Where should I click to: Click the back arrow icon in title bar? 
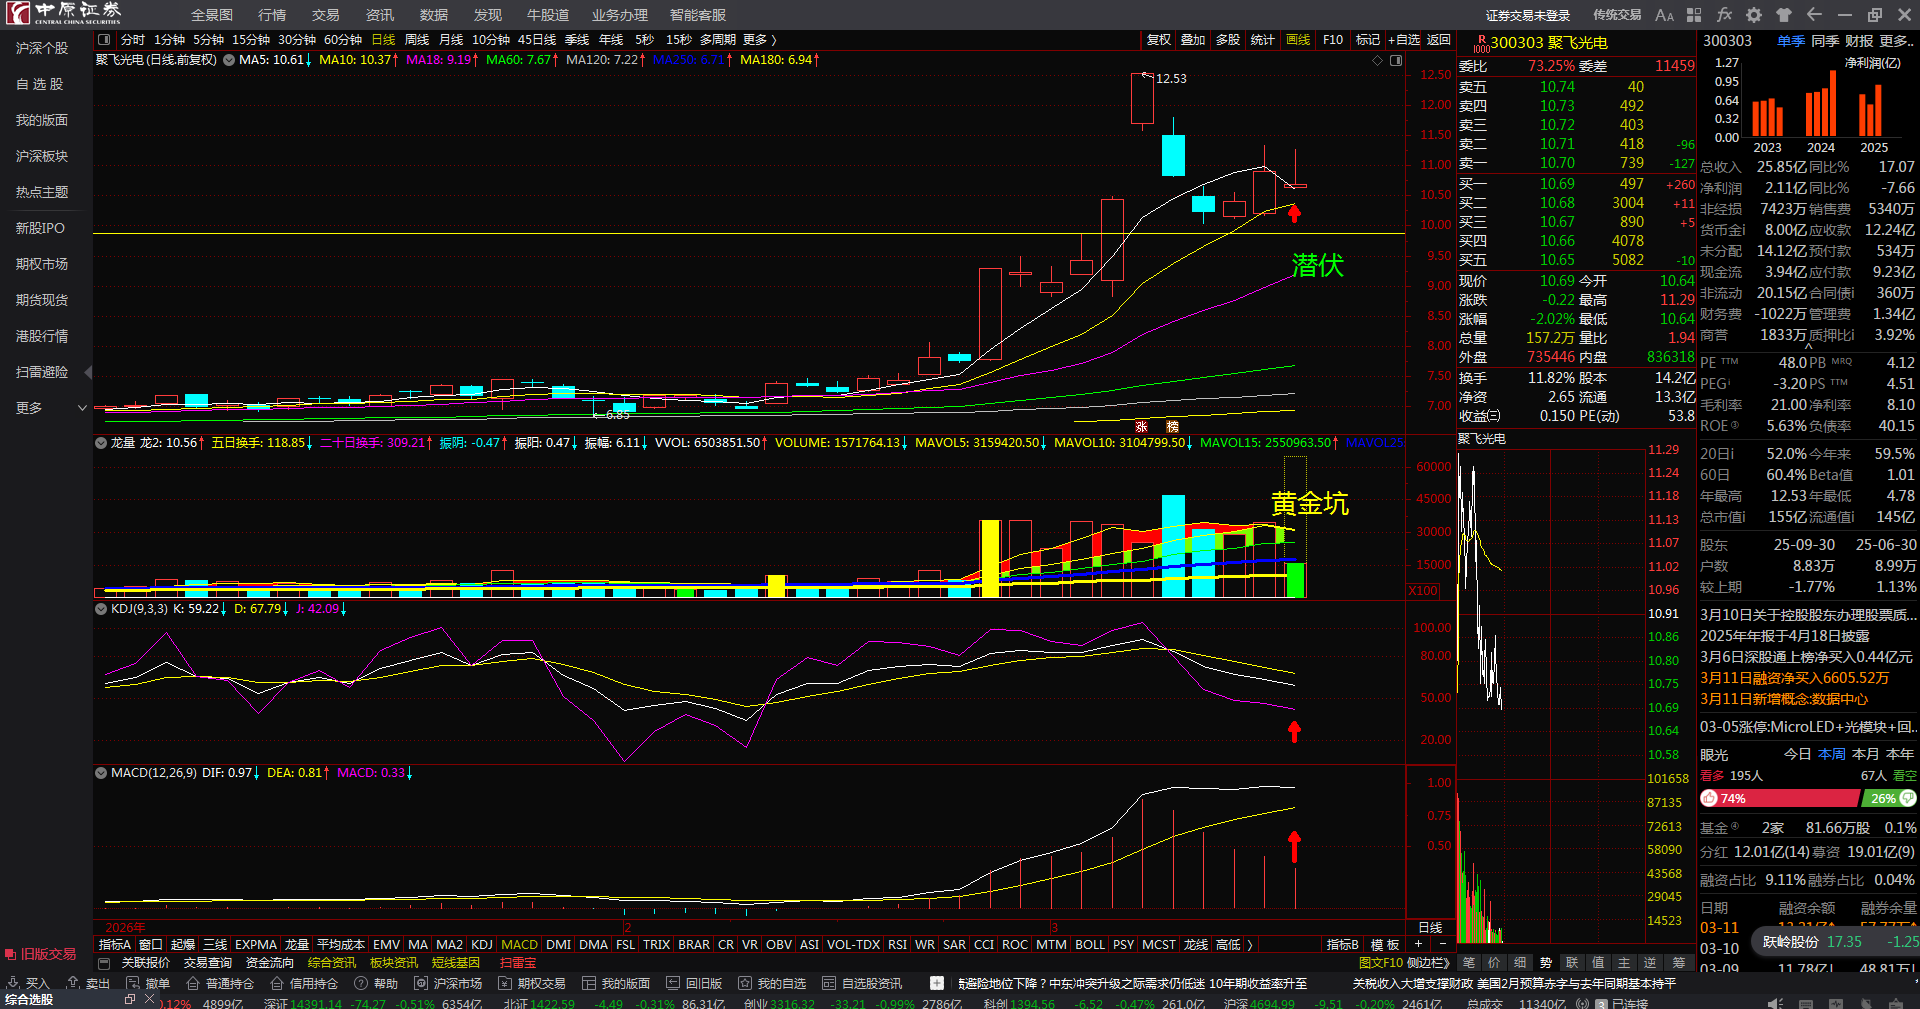click(x=1814, y=15)
